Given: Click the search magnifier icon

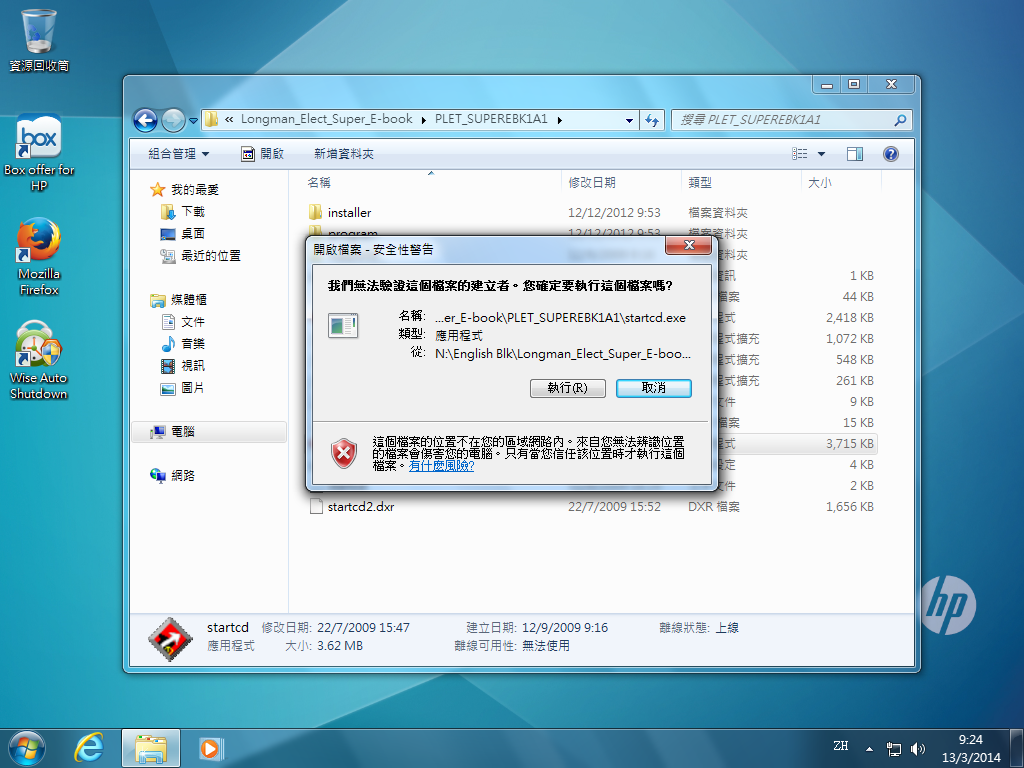Looking at the screenshot, I should [900, 120].
